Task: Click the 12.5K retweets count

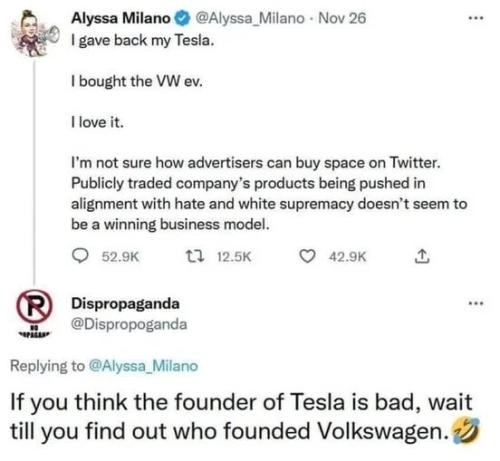Action: (234, 257)
